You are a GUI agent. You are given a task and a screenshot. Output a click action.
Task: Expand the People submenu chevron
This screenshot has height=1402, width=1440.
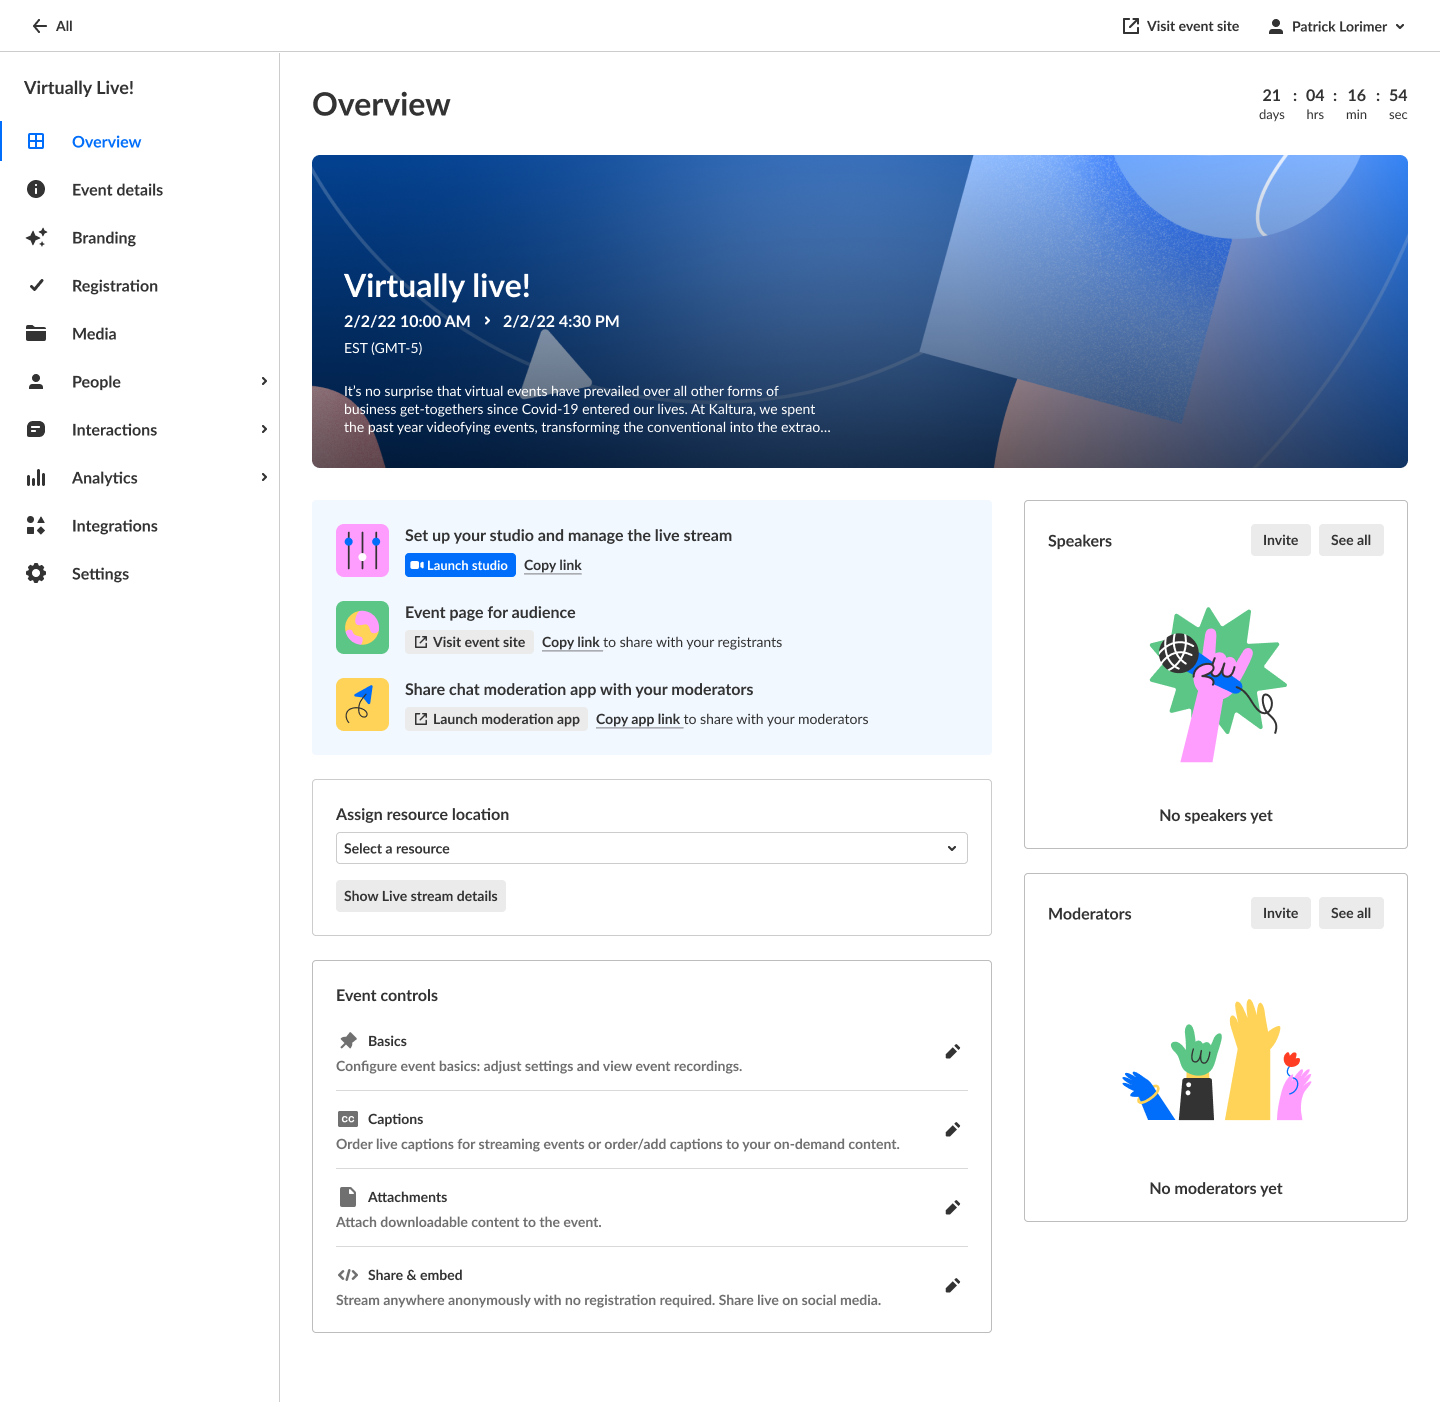point(264,381)
